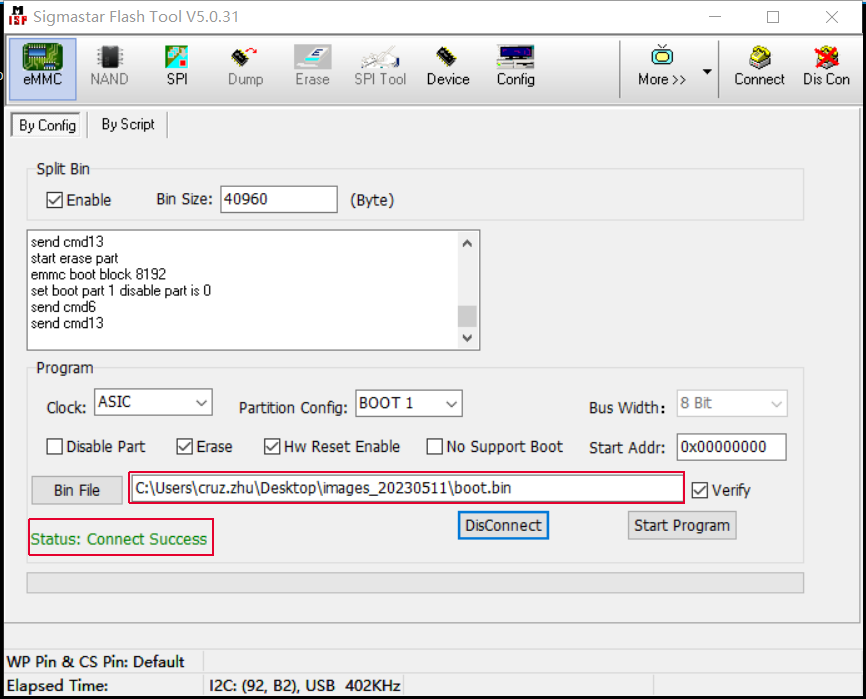The height and width of the screenshot is (699, 866).
Task: Select the eMMC flash mode icon
Action: click(43, 68)
